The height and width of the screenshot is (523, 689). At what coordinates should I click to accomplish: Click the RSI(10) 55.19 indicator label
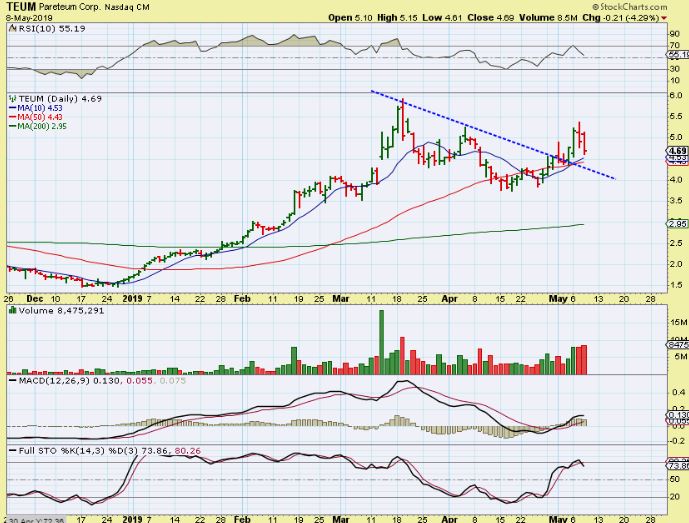click(x=51, y=29)
